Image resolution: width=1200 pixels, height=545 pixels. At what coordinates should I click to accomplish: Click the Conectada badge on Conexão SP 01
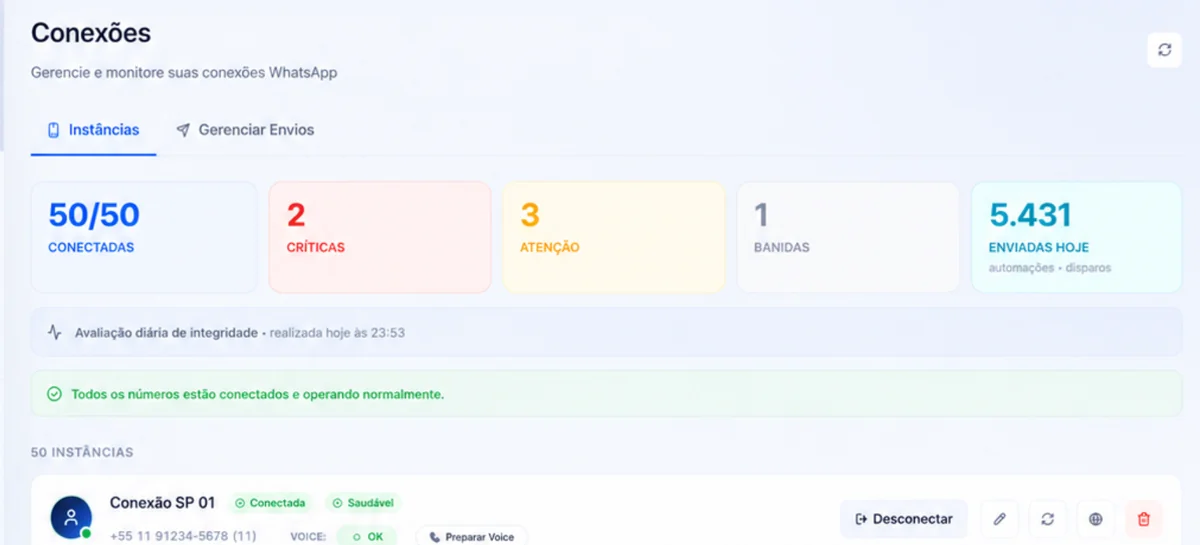click(269, 503)
